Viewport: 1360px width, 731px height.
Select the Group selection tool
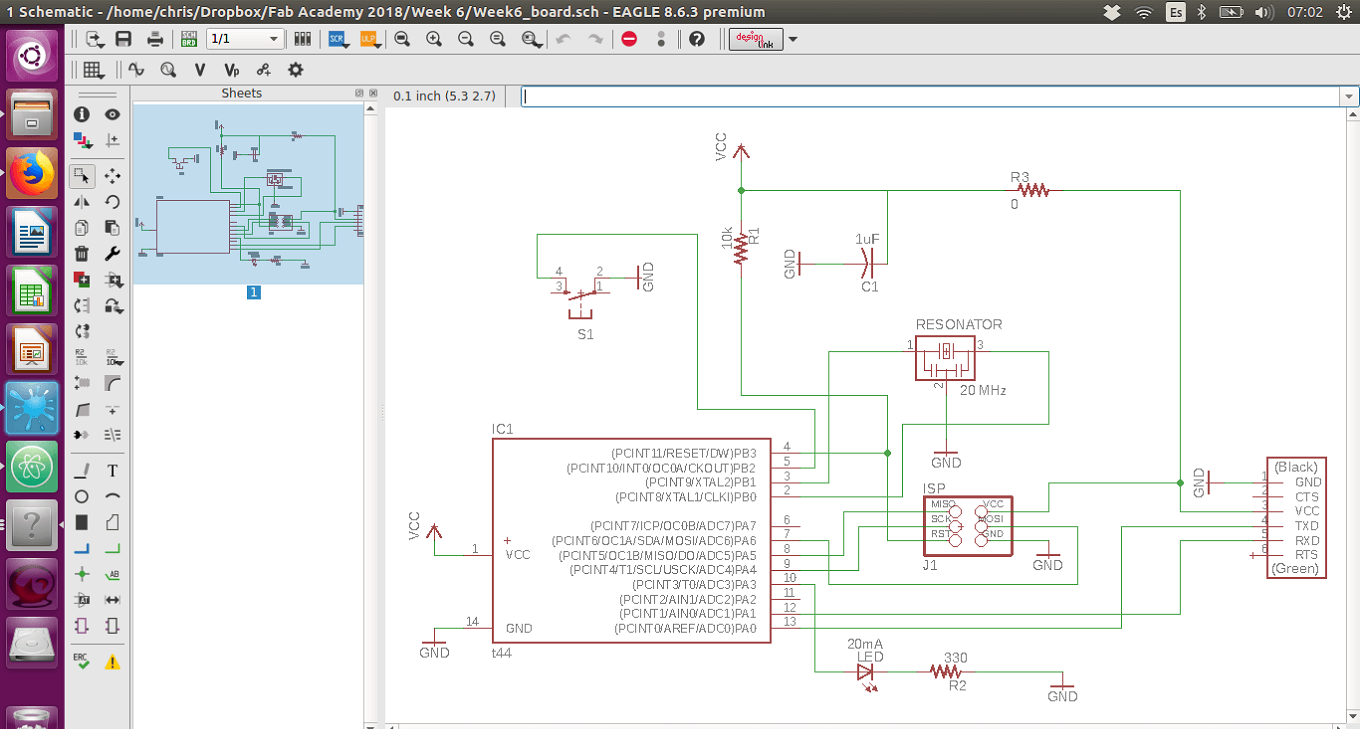82,176
